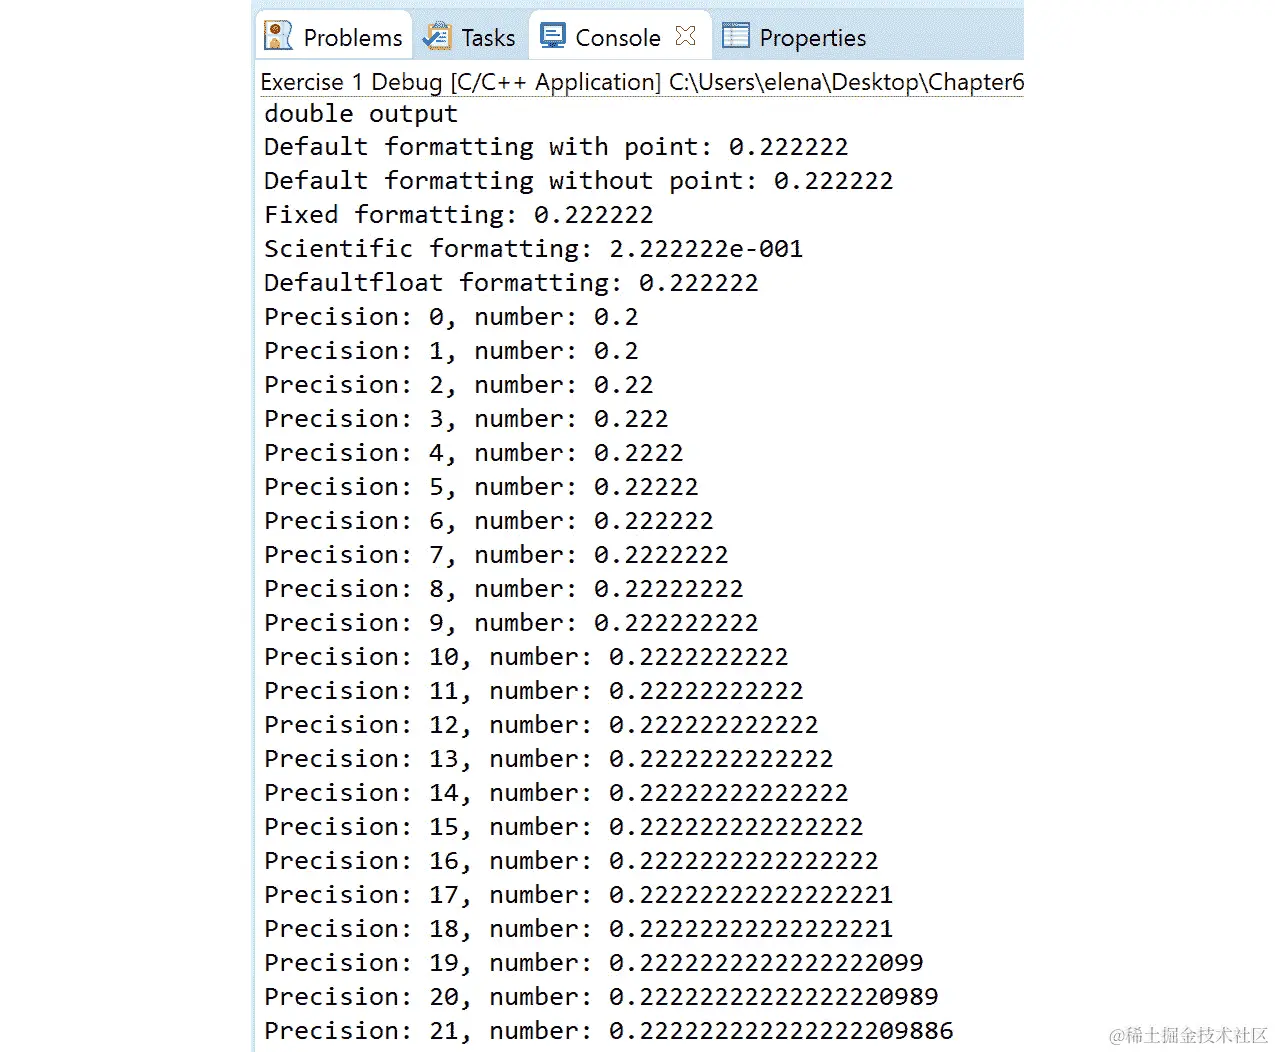
Task: Click the 'Precision: 16' output line
Action: pyautogui.click(x=571, y=861)
